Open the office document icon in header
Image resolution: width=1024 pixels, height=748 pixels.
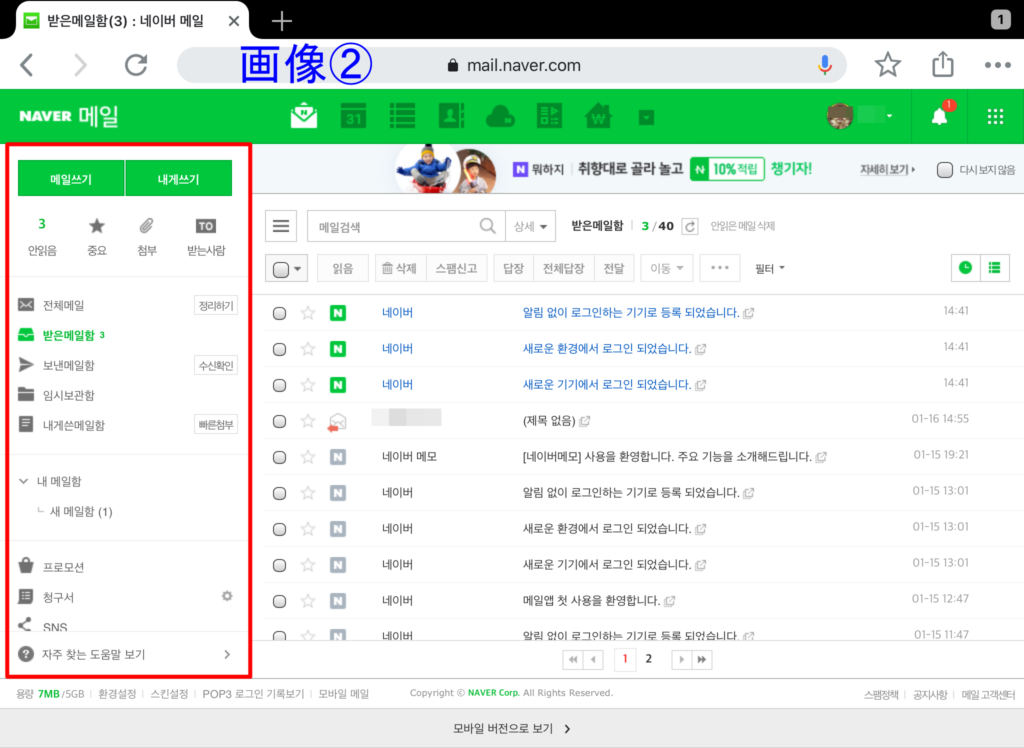pos(549,116)
